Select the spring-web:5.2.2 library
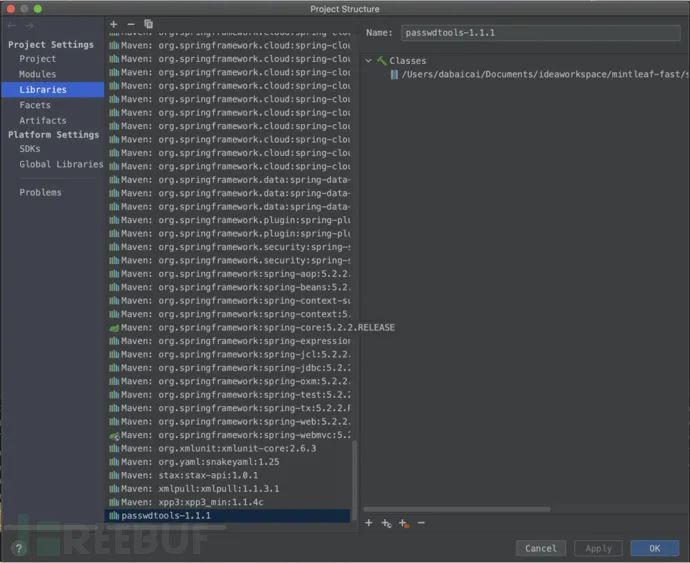Image resolution: width=690 pixels, height=563 pixels. pos(229,422)
